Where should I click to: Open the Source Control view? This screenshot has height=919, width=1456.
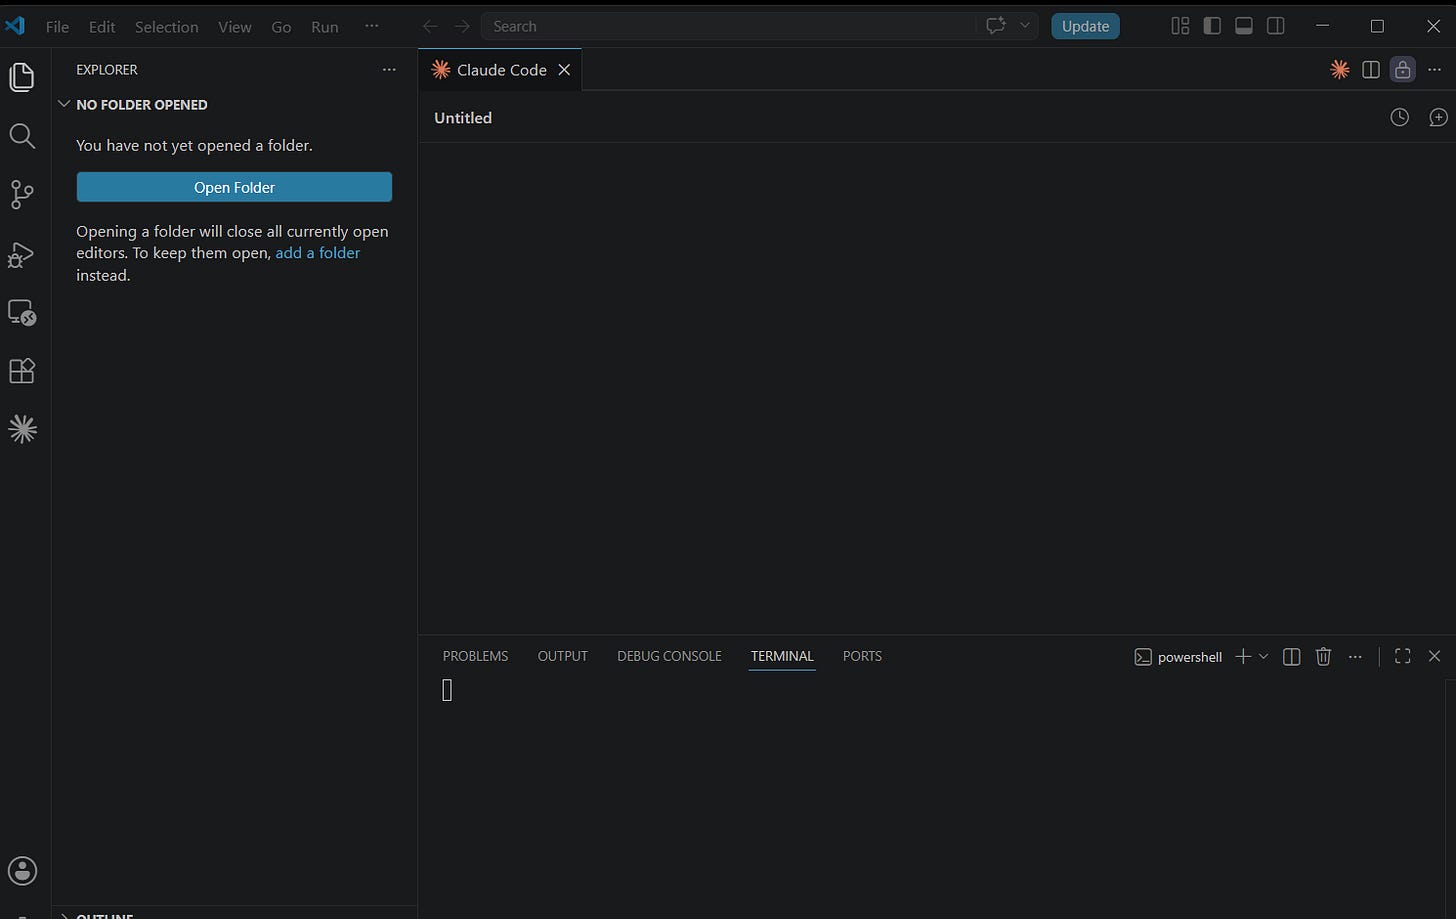(22, 194)
